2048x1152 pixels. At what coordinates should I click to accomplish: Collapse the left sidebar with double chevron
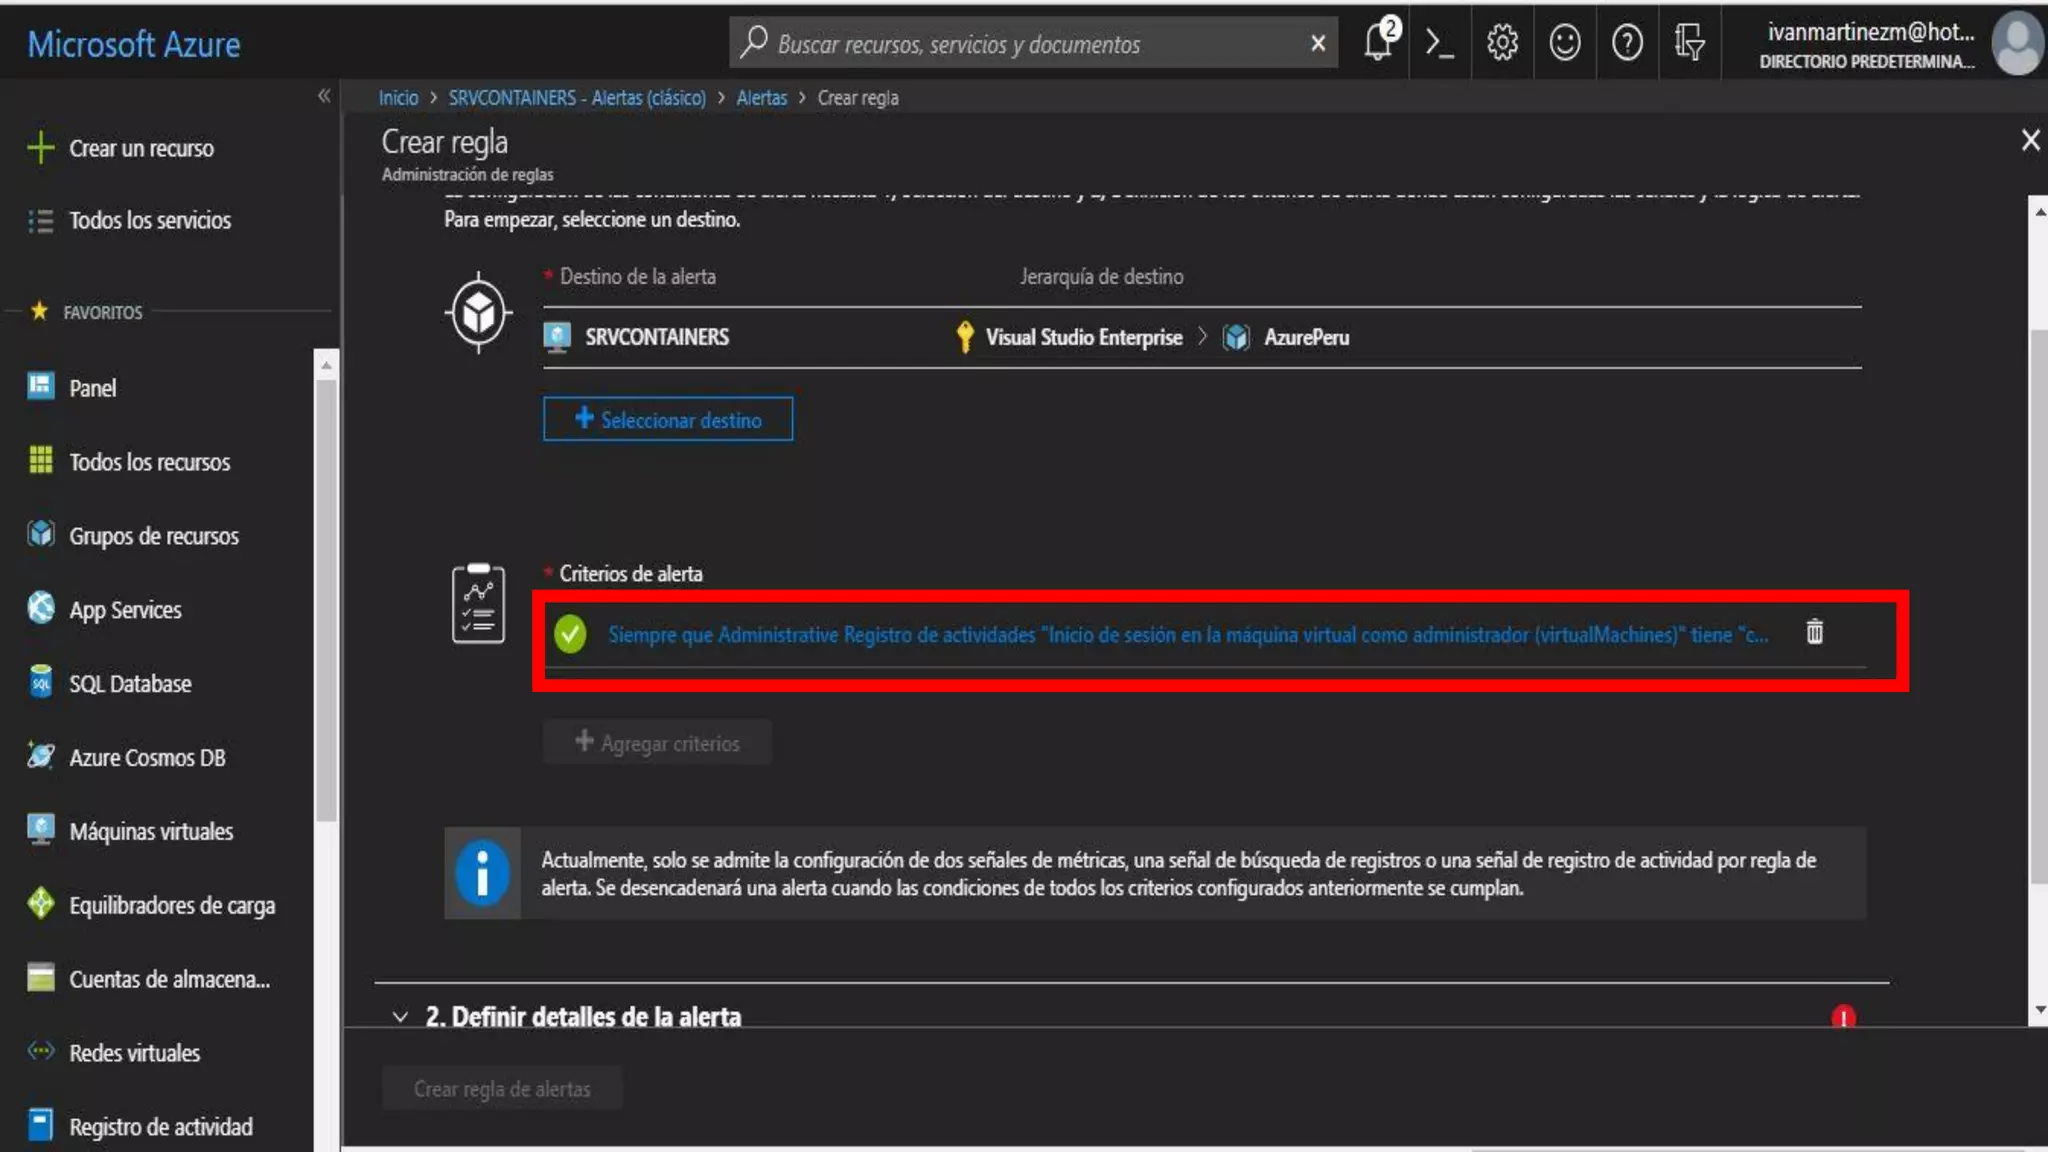pos(324,96)
